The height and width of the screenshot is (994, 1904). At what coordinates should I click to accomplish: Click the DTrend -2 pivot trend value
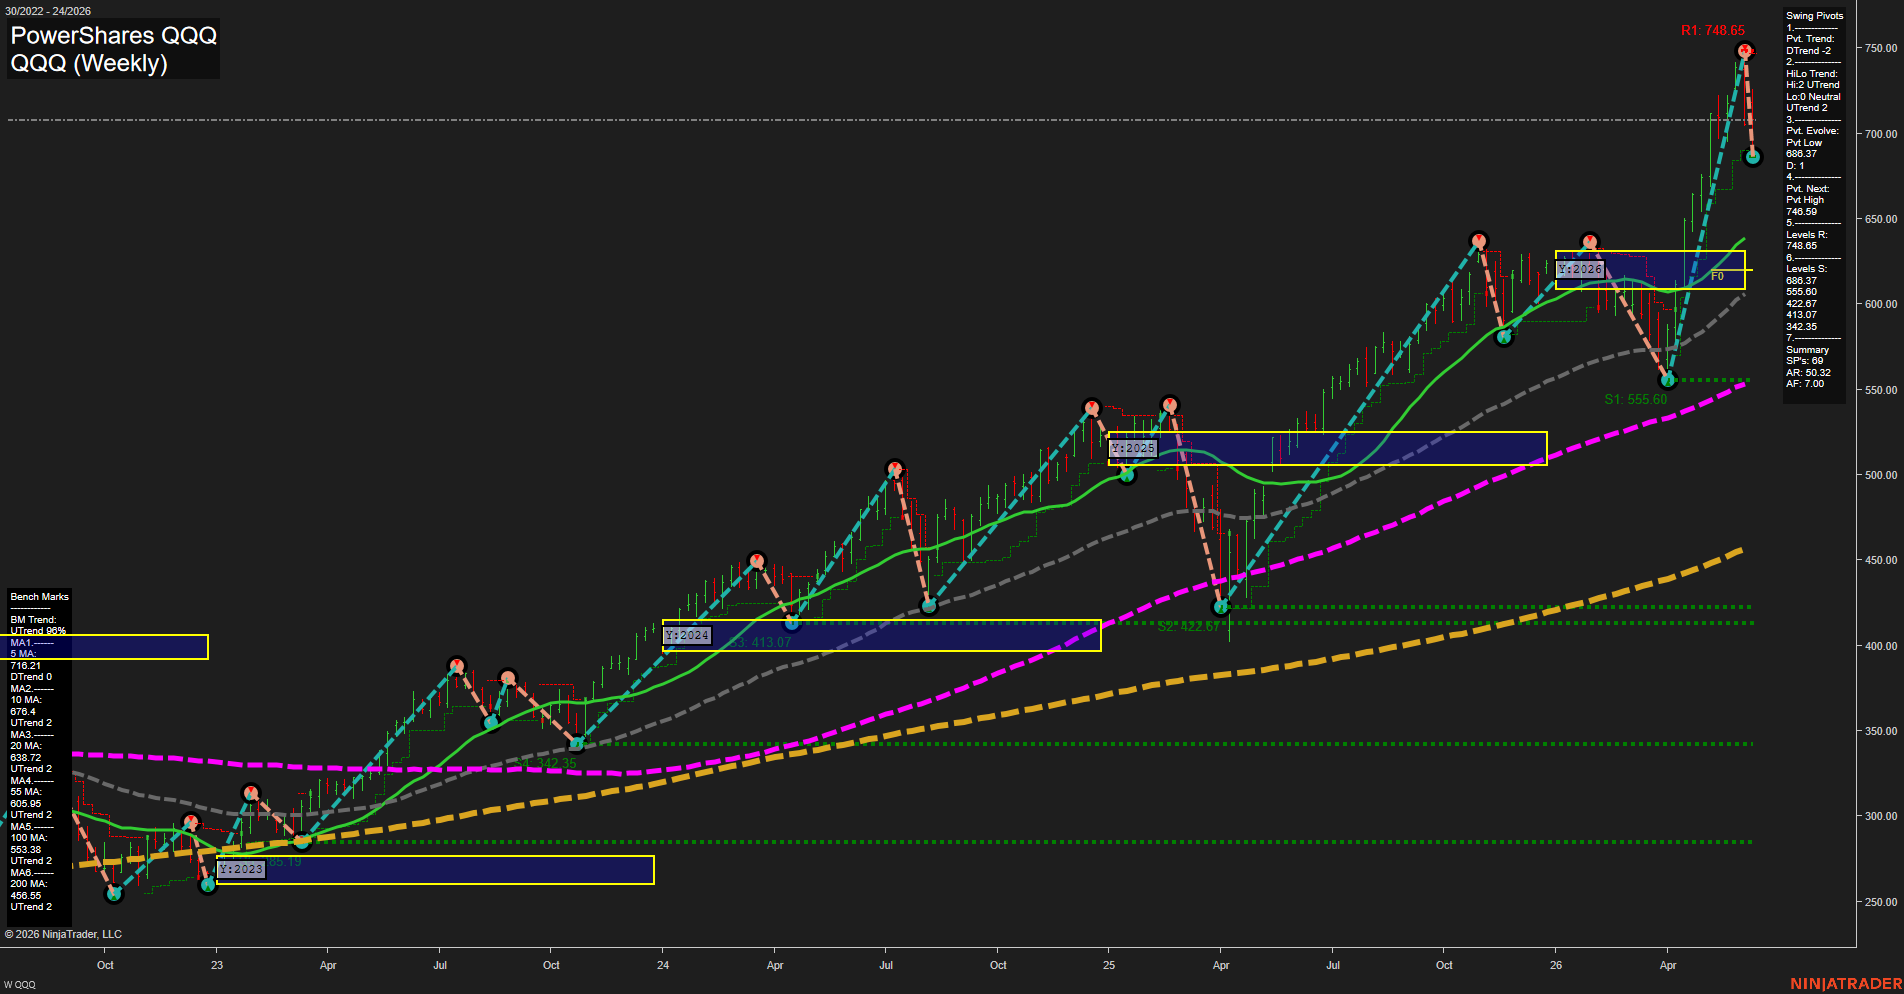click(1809, 51)
